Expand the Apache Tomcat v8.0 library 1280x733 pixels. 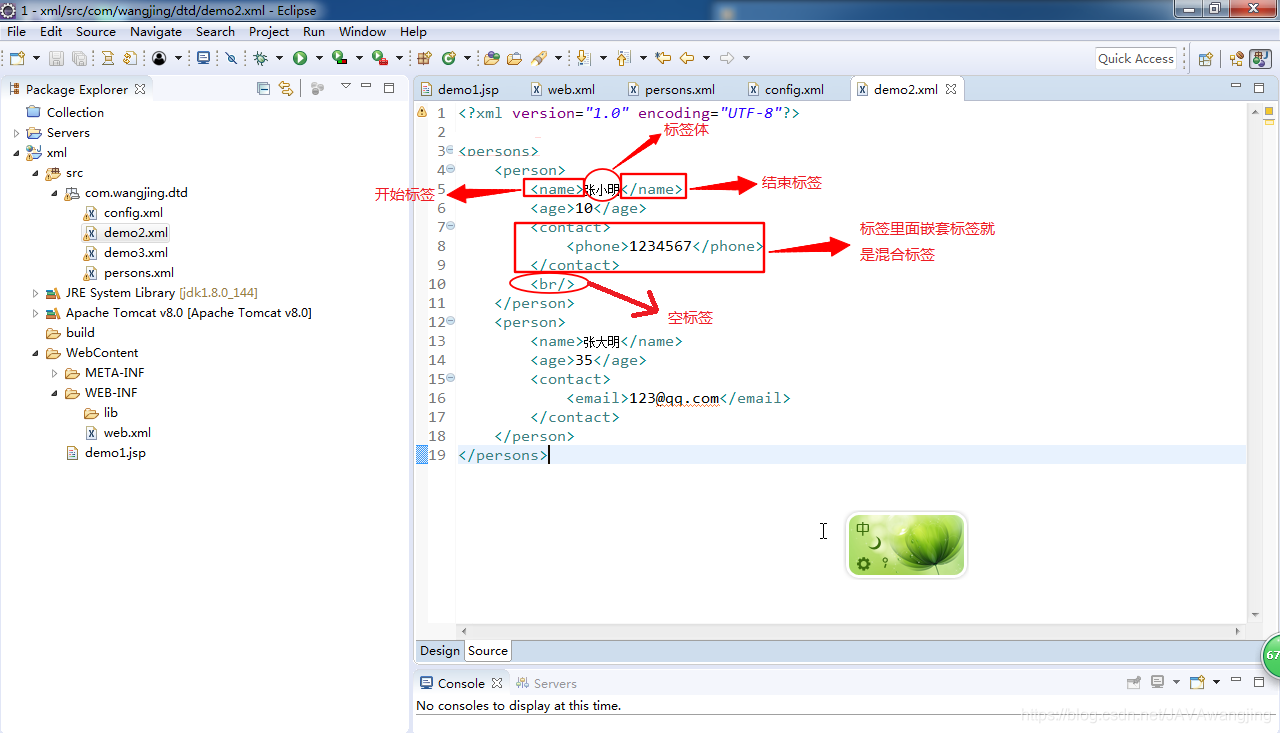tap(36, 313)
